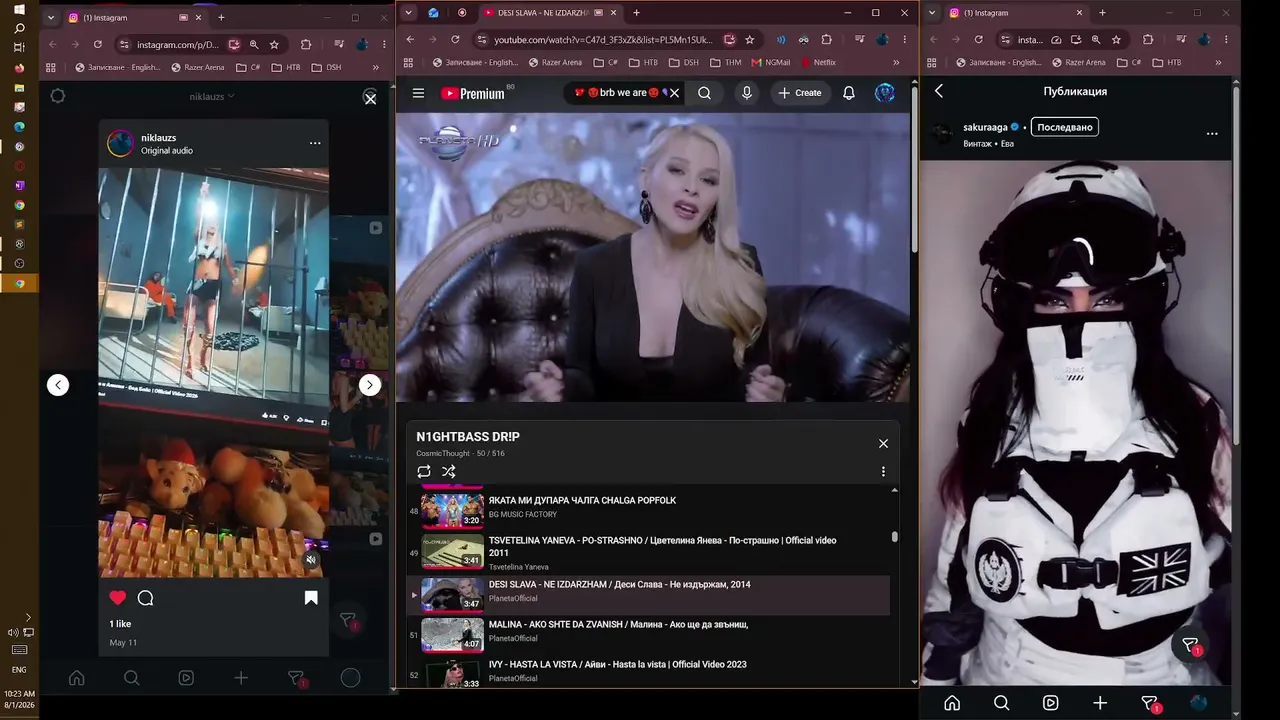
Task: Open the niklauzs profile name link
Action: coord(159,137)
